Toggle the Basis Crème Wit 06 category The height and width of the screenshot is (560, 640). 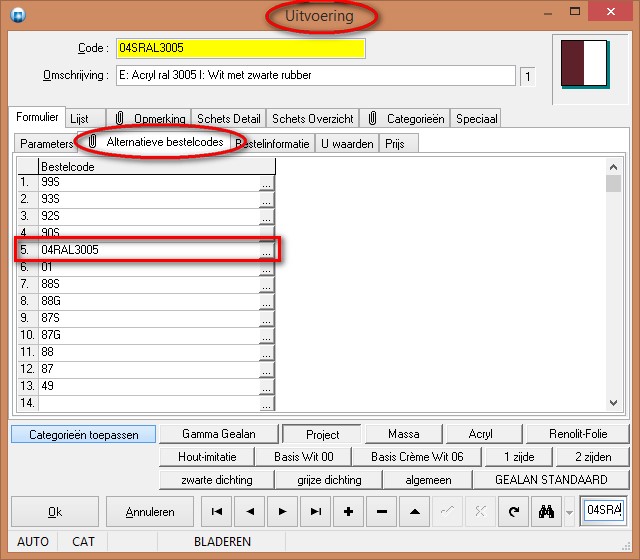[417, 457]
